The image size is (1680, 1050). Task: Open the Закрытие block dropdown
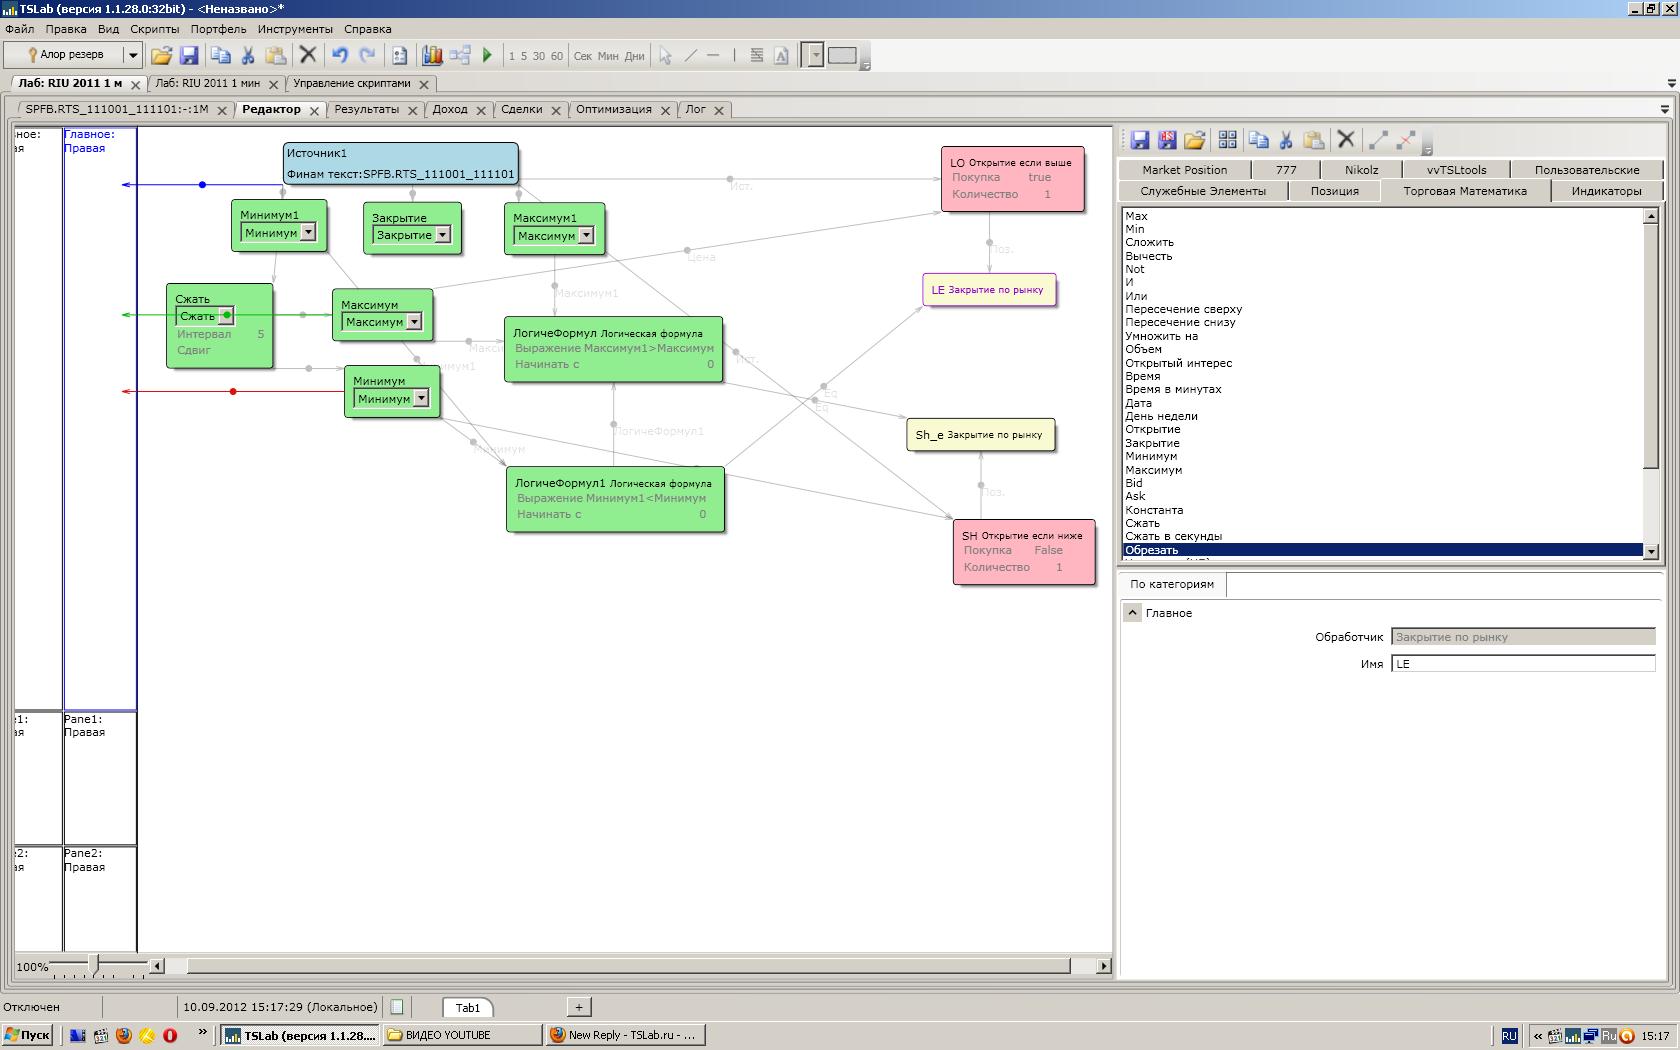442,235
